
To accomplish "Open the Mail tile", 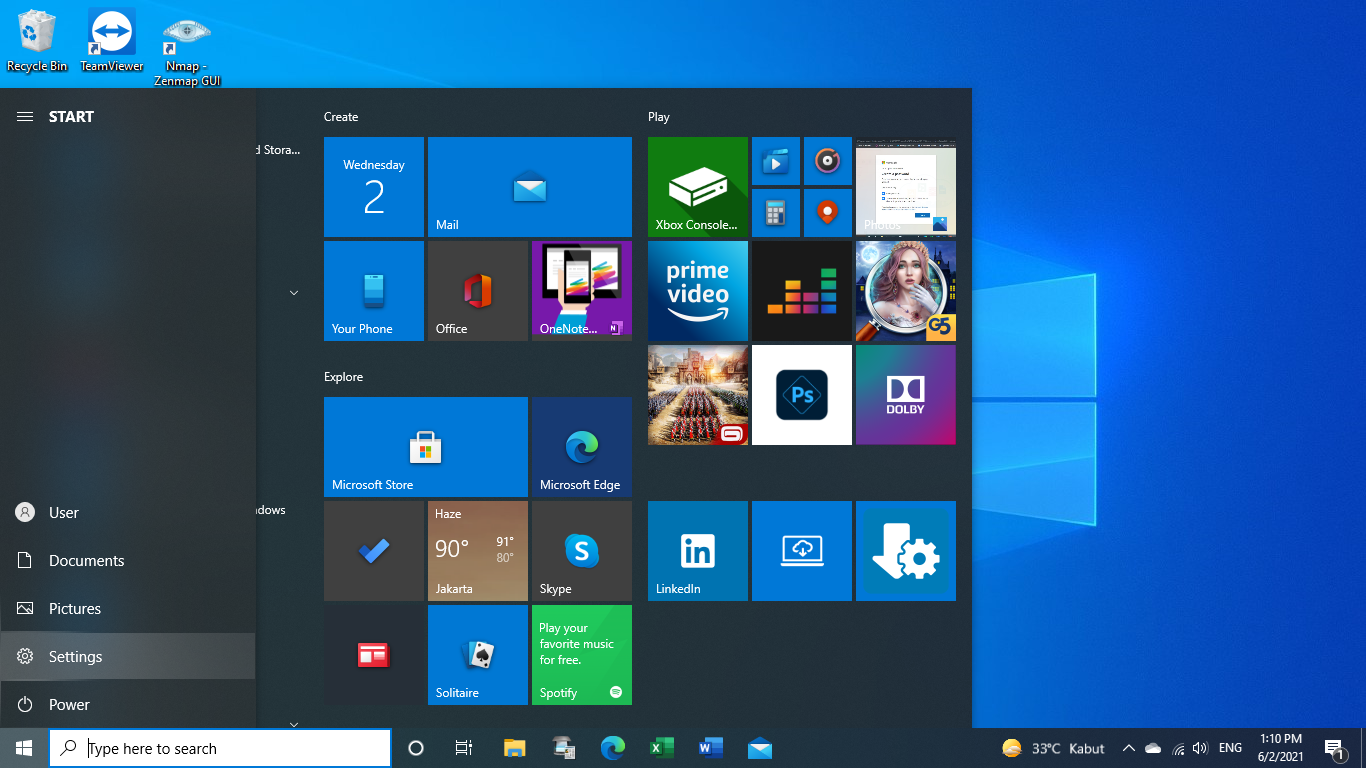I will coord(529,187).
